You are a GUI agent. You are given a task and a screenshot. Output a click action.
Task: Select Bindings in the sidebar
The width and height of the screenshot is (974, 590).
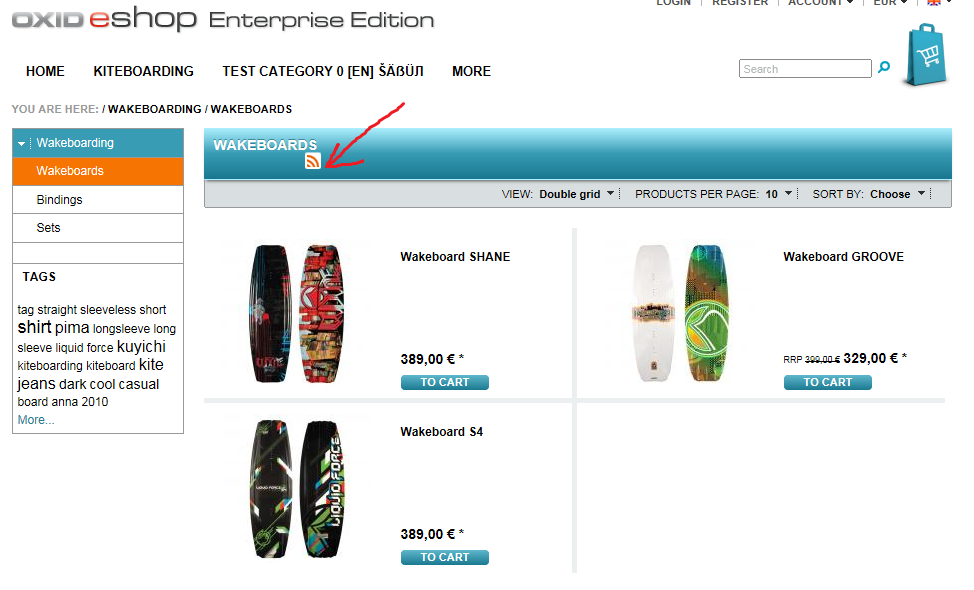coord(60,200)
